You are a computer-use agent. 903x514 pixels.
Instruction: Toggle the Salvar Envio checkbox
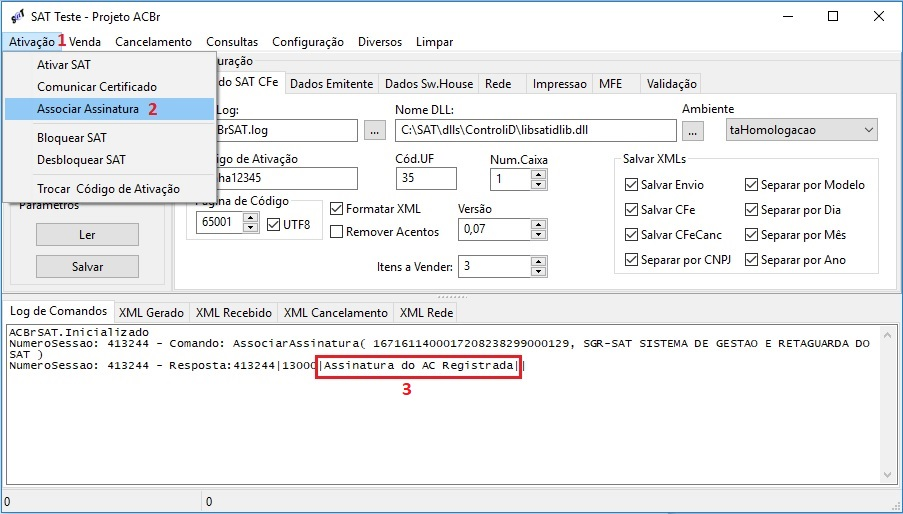[x=631, y=185]
